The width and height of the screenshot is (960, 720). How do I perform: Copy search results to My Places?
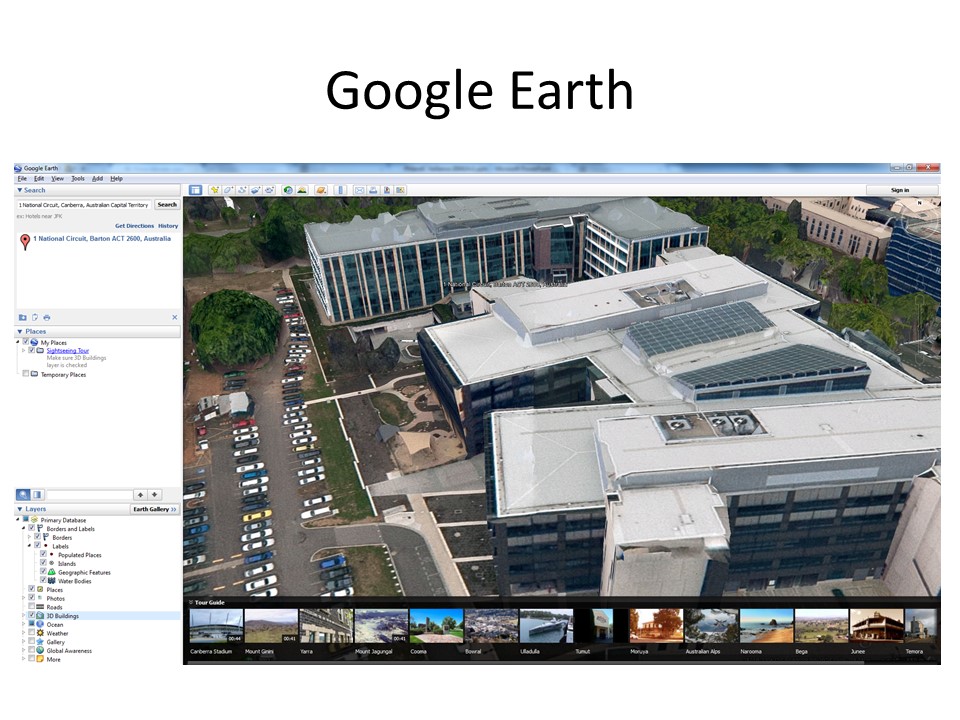coord(23,317)
